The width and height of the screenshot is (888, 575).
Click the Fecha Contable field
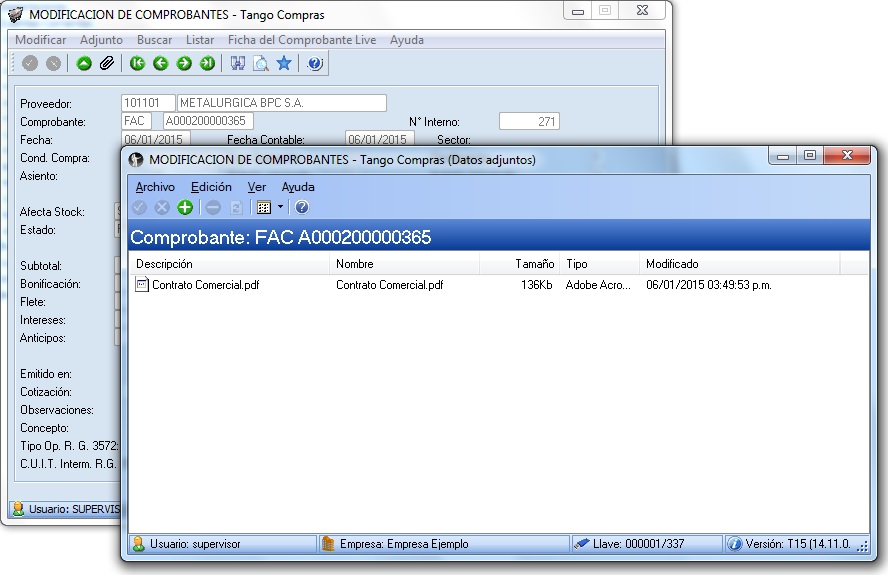[x=379, y=139]
